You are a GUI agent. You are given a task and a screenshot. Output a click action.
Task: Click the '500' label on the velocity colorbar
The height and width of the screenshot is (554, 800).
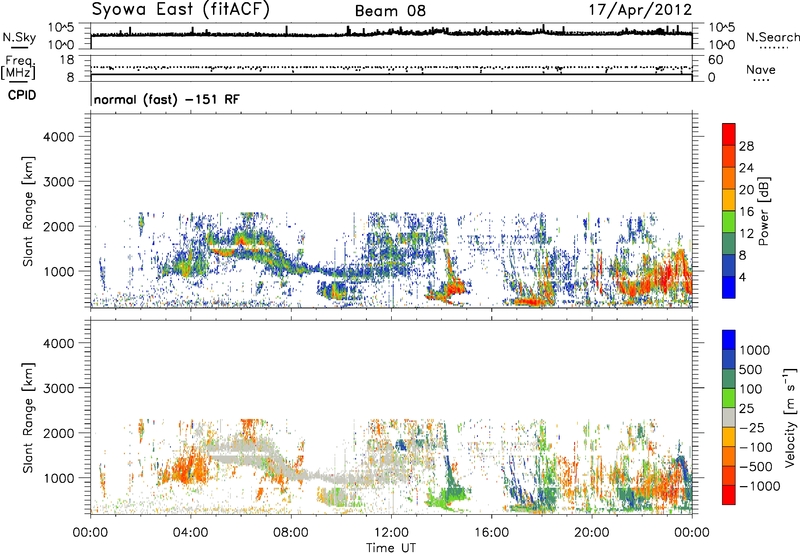(x=750, y=370)
